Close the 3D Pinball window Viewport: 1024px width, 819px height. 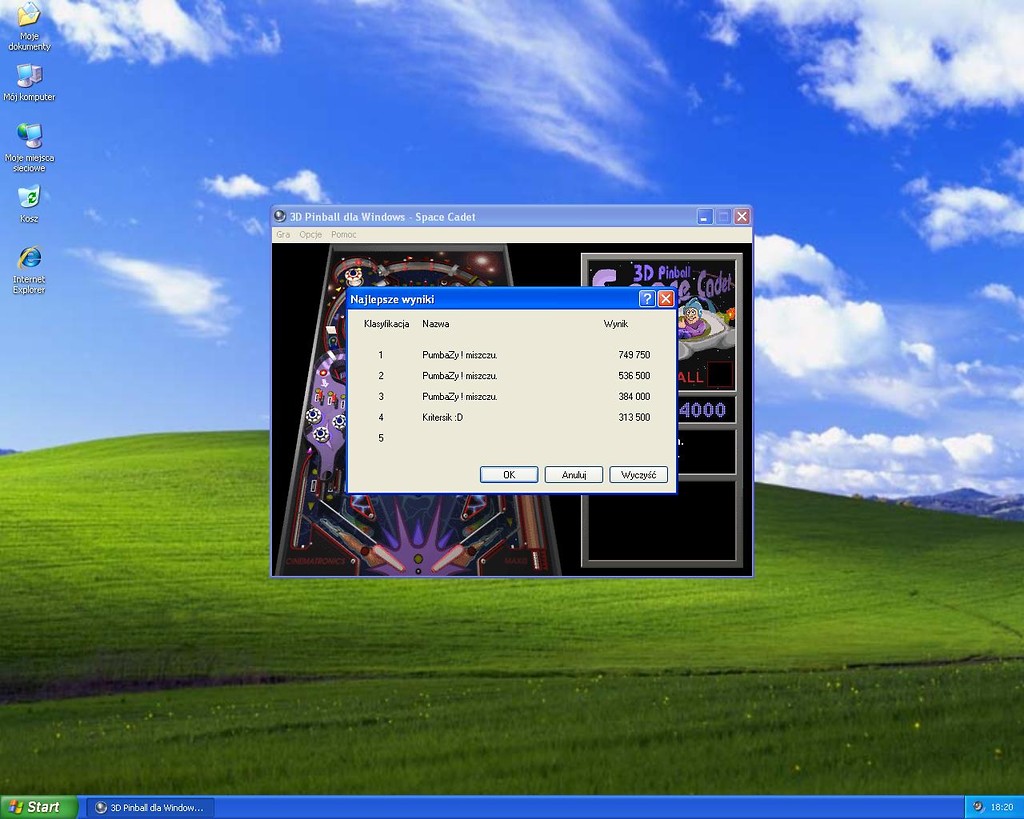pos(742,216)
